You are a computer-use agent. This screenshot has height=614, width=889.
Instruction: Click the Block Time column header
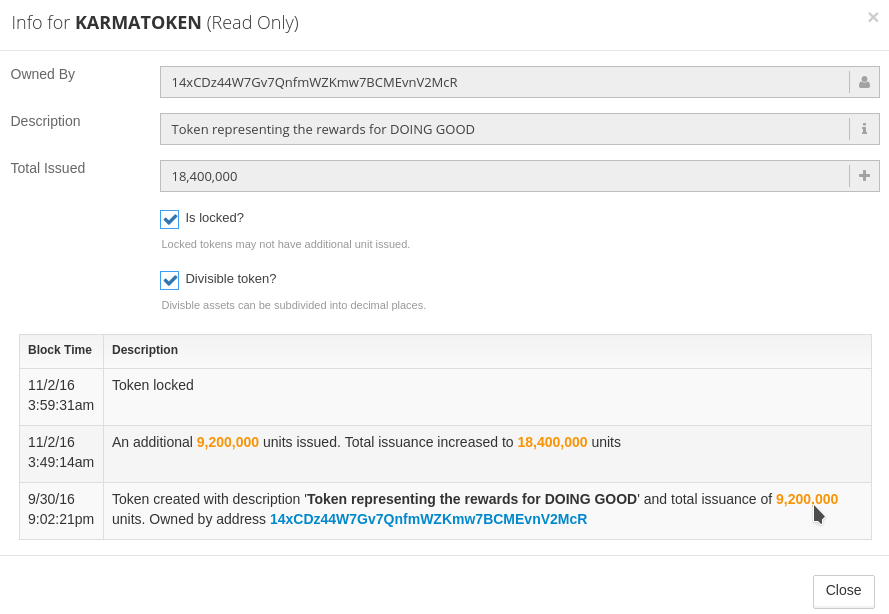(60, 350)
